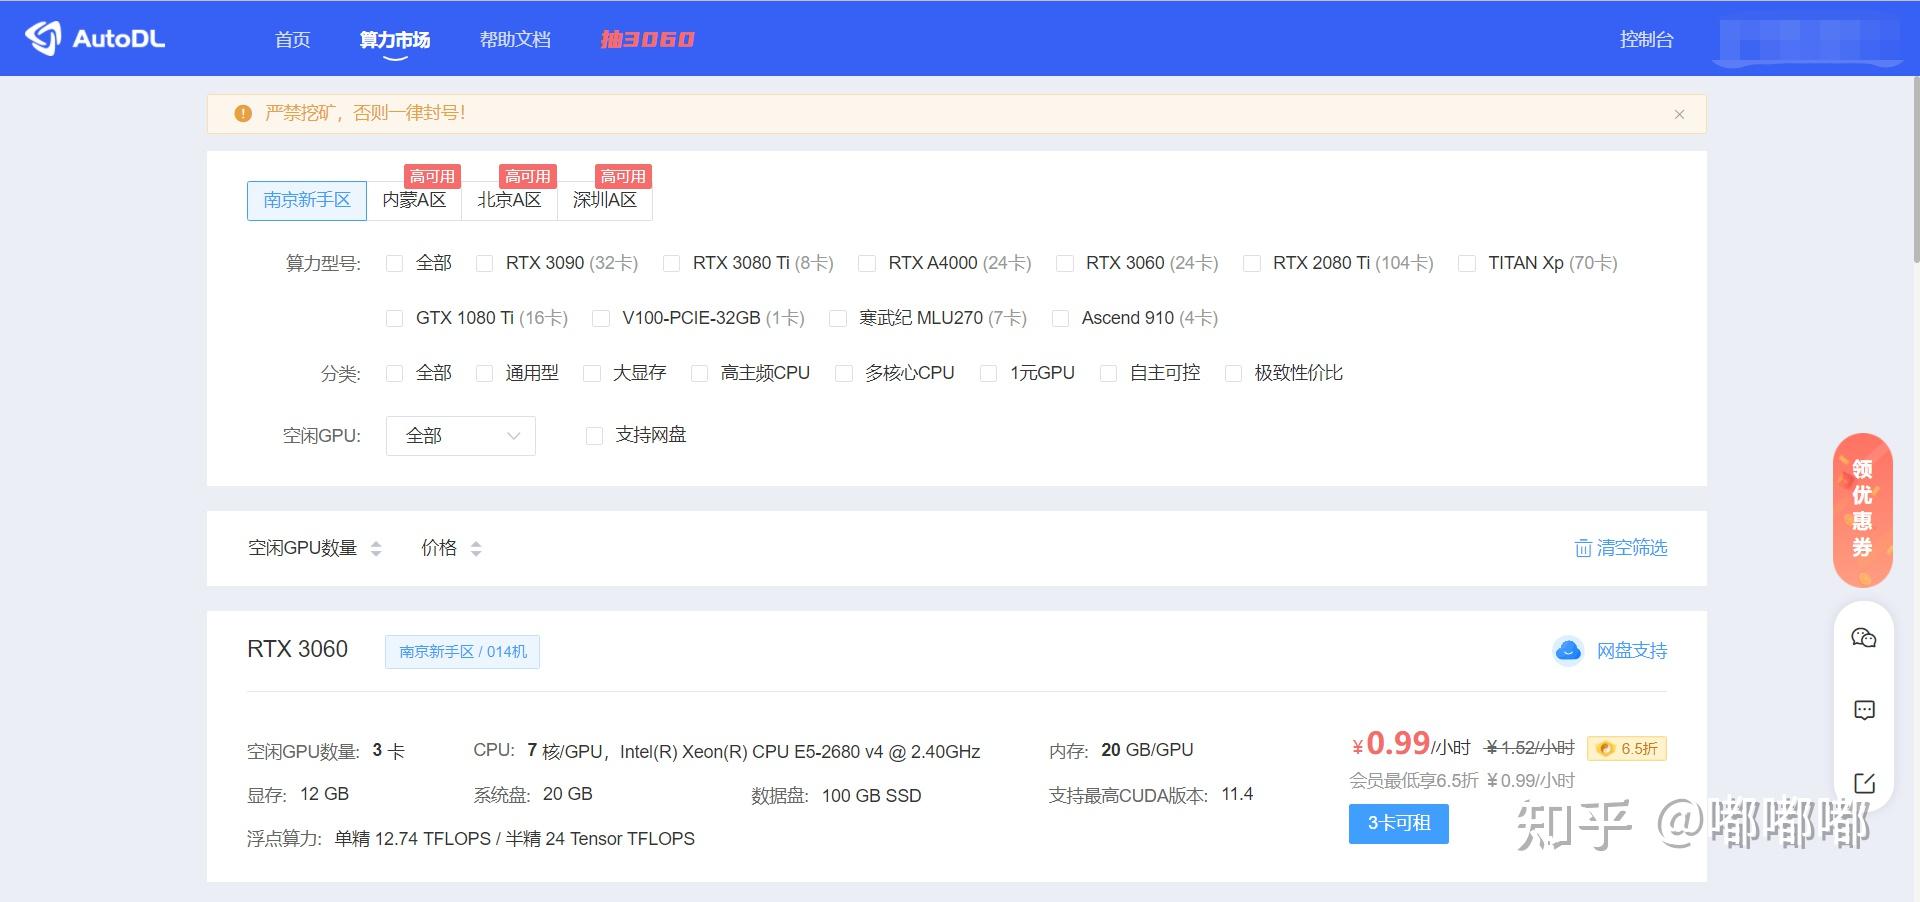1920x902 pixels.
Task: Click the 3卡可租 rent button
Action: (1398, 823)
